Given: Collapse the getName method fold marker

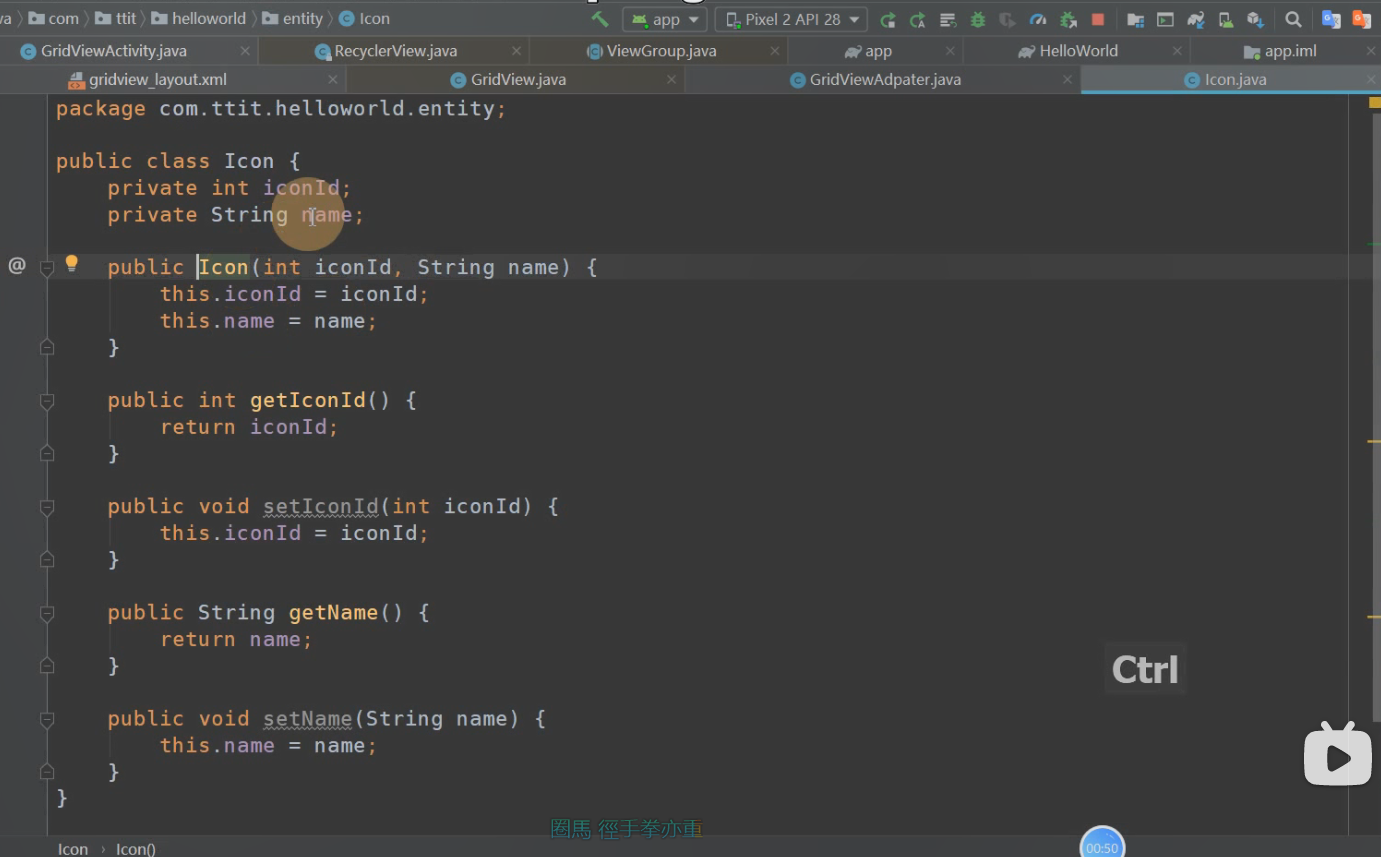Looking at the screenshot, I should tap(47, 613).
